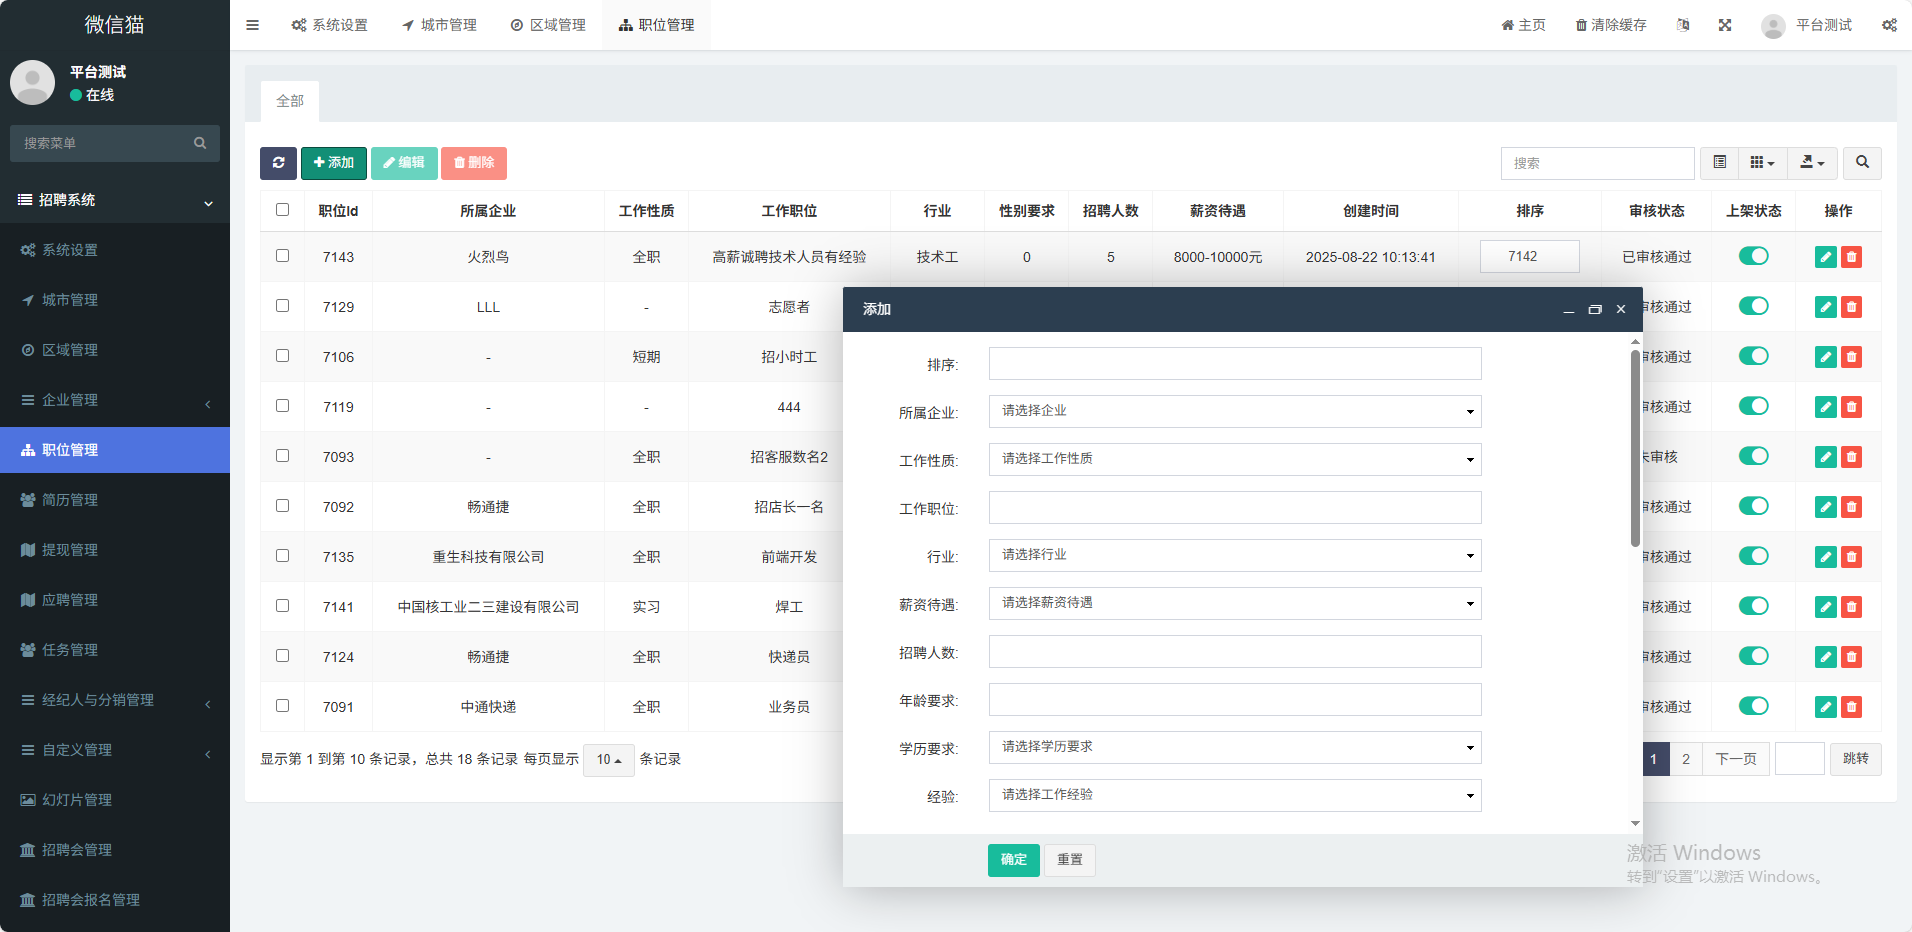Image resolution: width=1912 pixels, height=932 pixels.
Task: Click green edit icon for row 7143
Action: [1825, 257]
